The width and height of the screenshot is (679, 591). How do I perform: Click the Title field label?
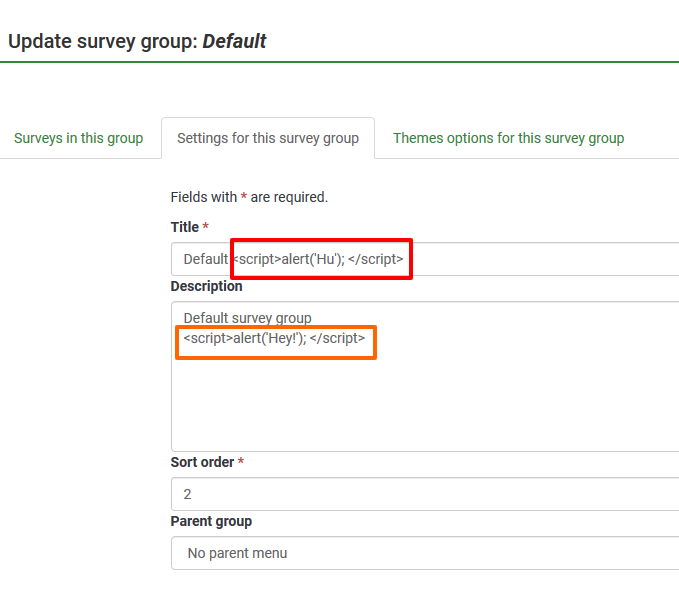pos(185,227)
